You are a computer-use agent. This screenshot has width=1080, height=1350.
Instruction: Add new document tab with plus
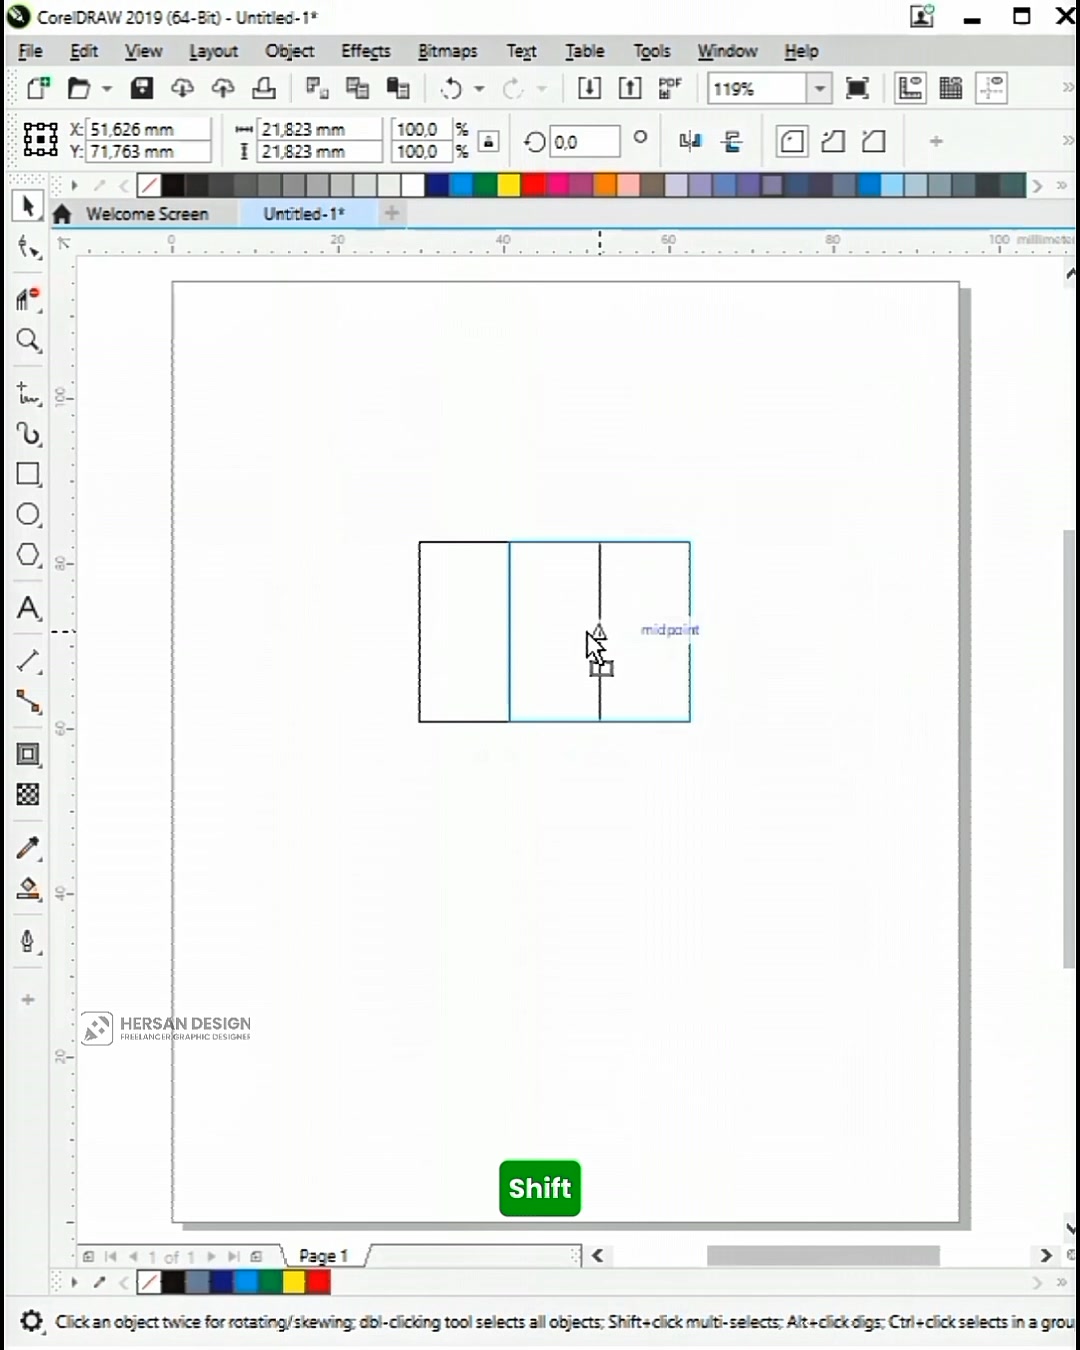click(392, 213)
